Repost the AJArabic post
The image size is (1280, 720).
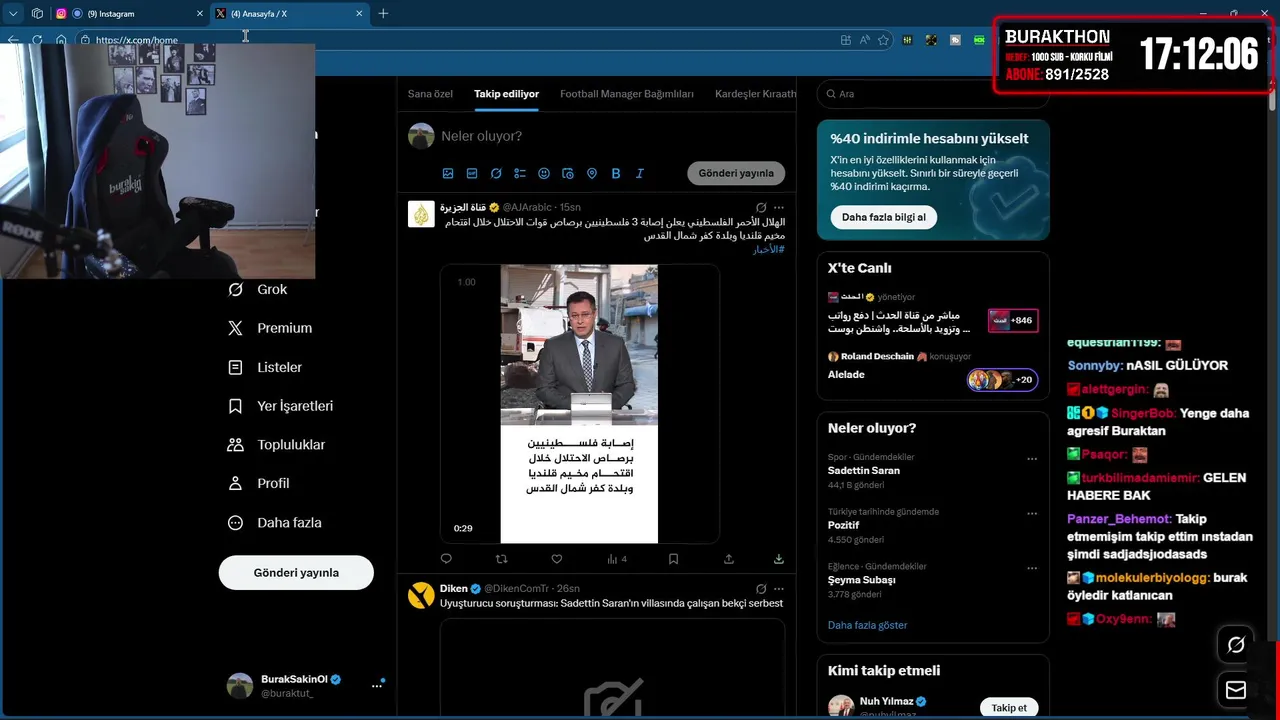pos(502,559)
